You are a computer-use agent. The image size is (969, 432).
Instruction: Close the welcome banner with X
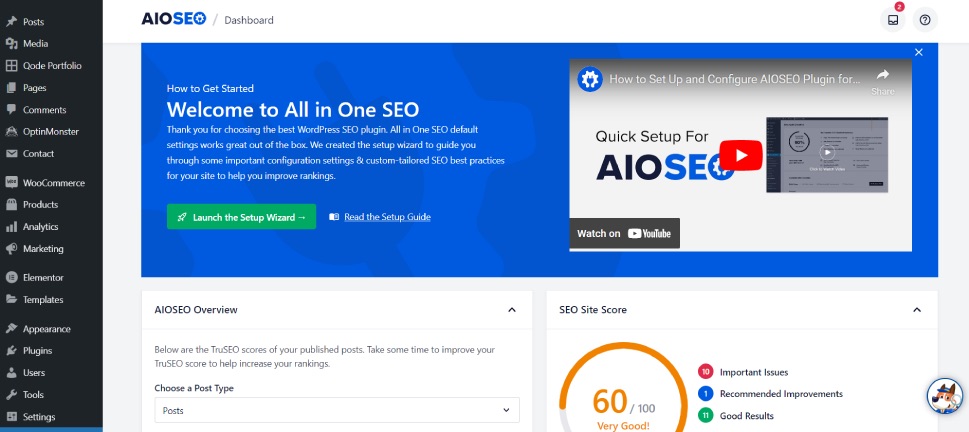pos(919,53)
